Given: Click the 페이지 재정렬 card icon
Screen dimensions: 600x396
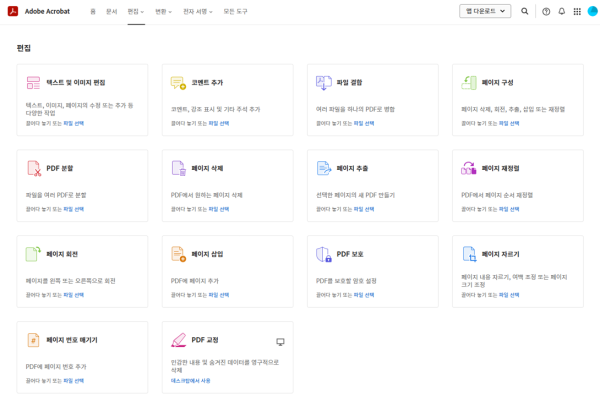Looking at the screenshot, I should click(x=469, y=168).
